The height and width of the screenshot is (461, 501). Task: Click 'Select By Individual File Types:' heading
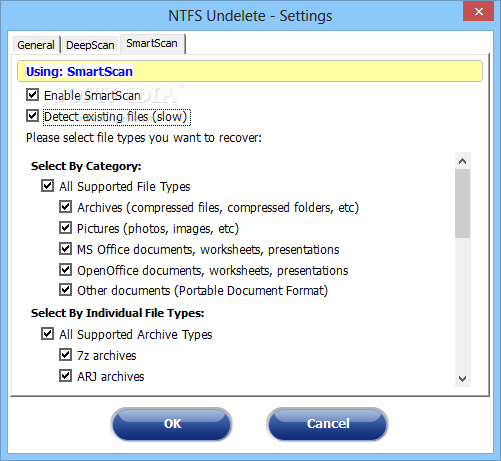coord(117,313)
